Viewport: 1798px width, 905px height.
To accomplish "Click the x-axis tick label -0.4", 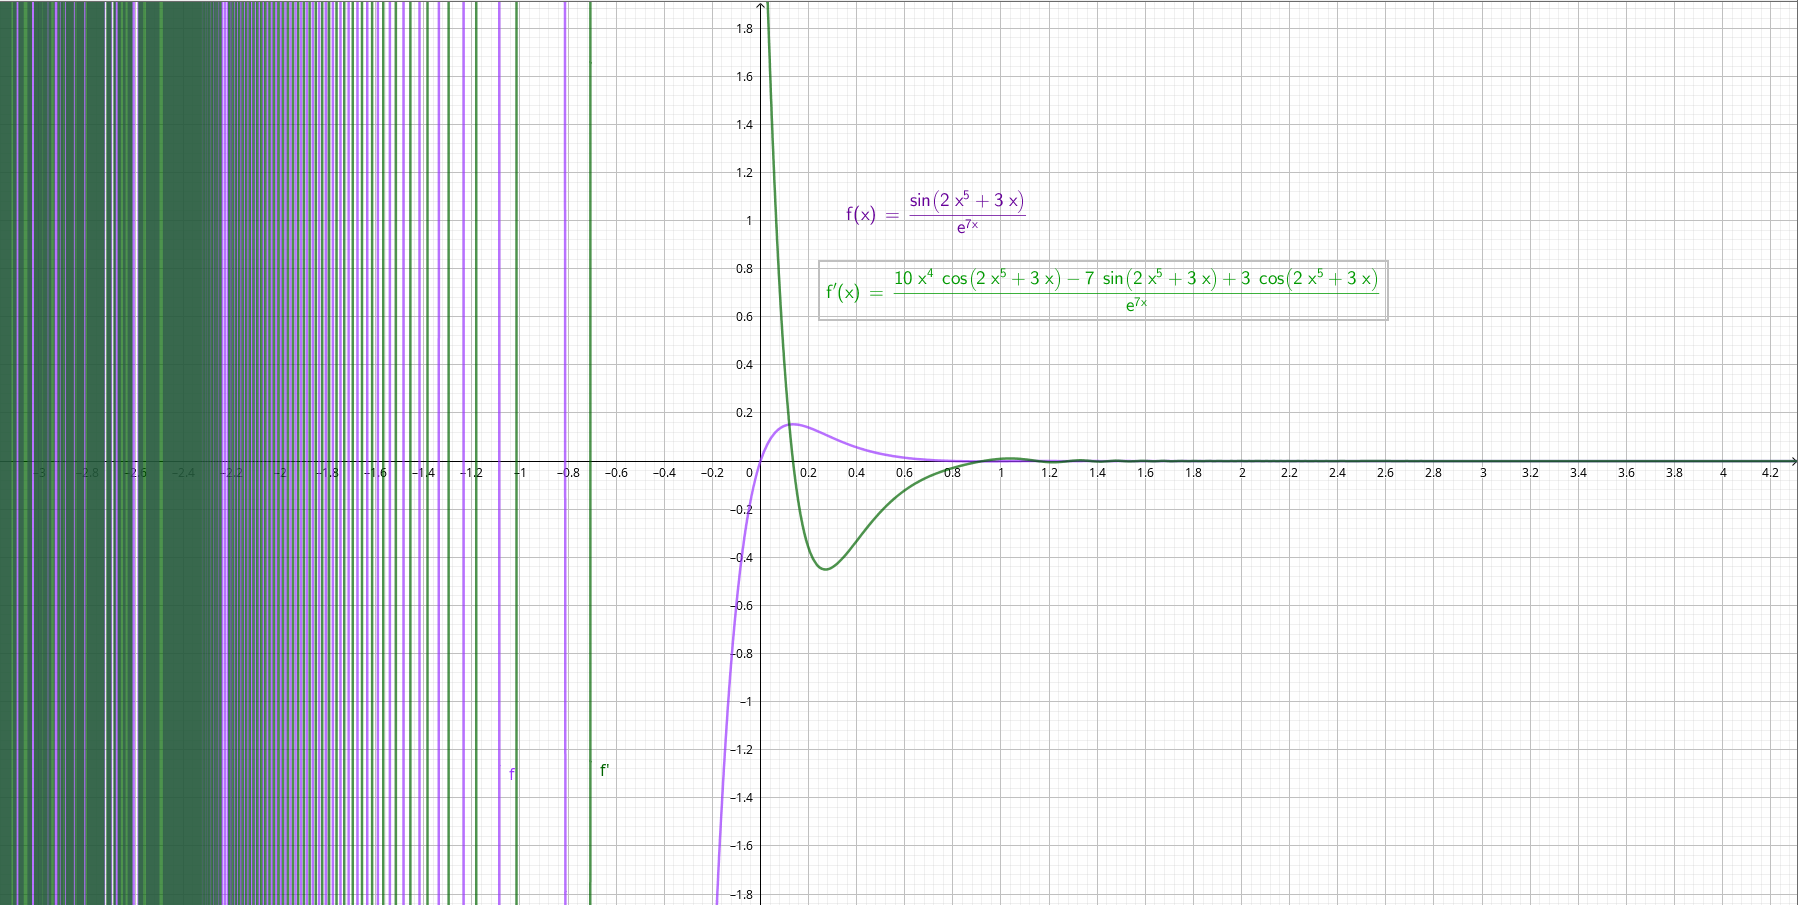I will point(664,473).
